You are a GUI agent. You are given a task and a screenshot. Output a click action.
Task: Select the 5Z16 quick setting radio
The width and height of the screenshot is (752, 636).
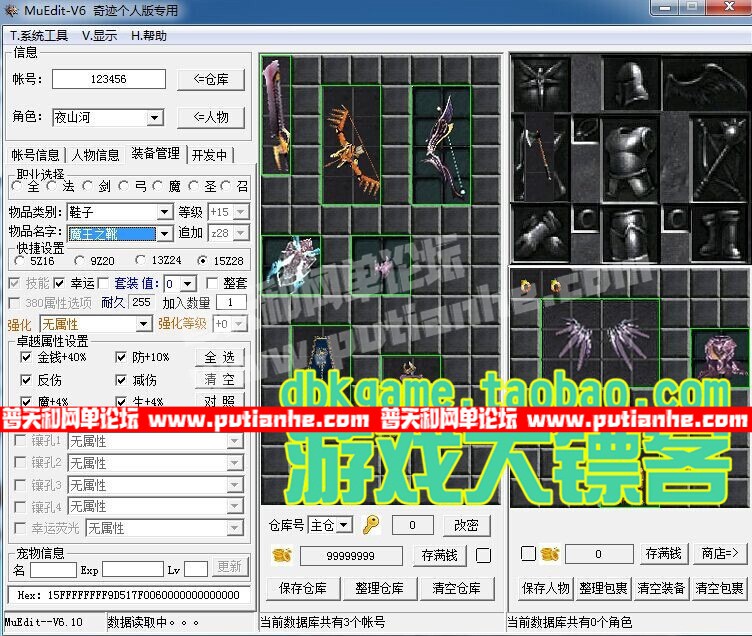click(x=19, y=260)
